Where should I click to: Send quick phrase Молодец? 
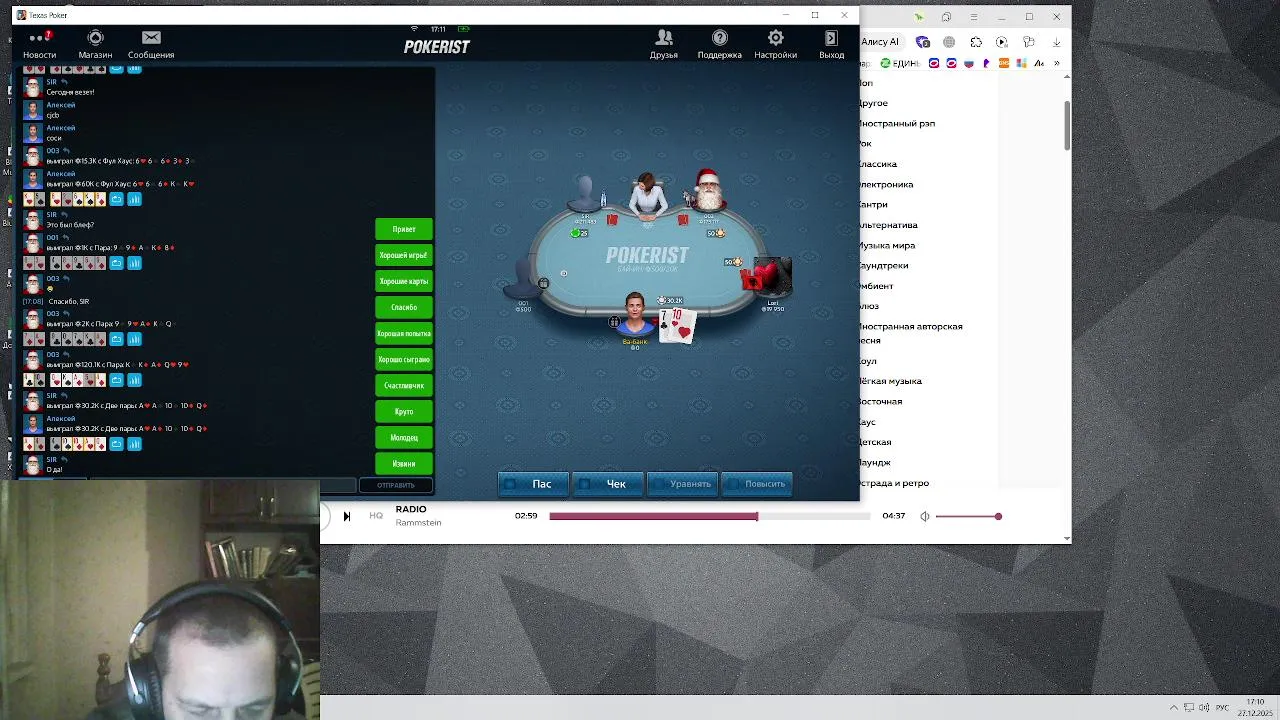pos(404,437)
